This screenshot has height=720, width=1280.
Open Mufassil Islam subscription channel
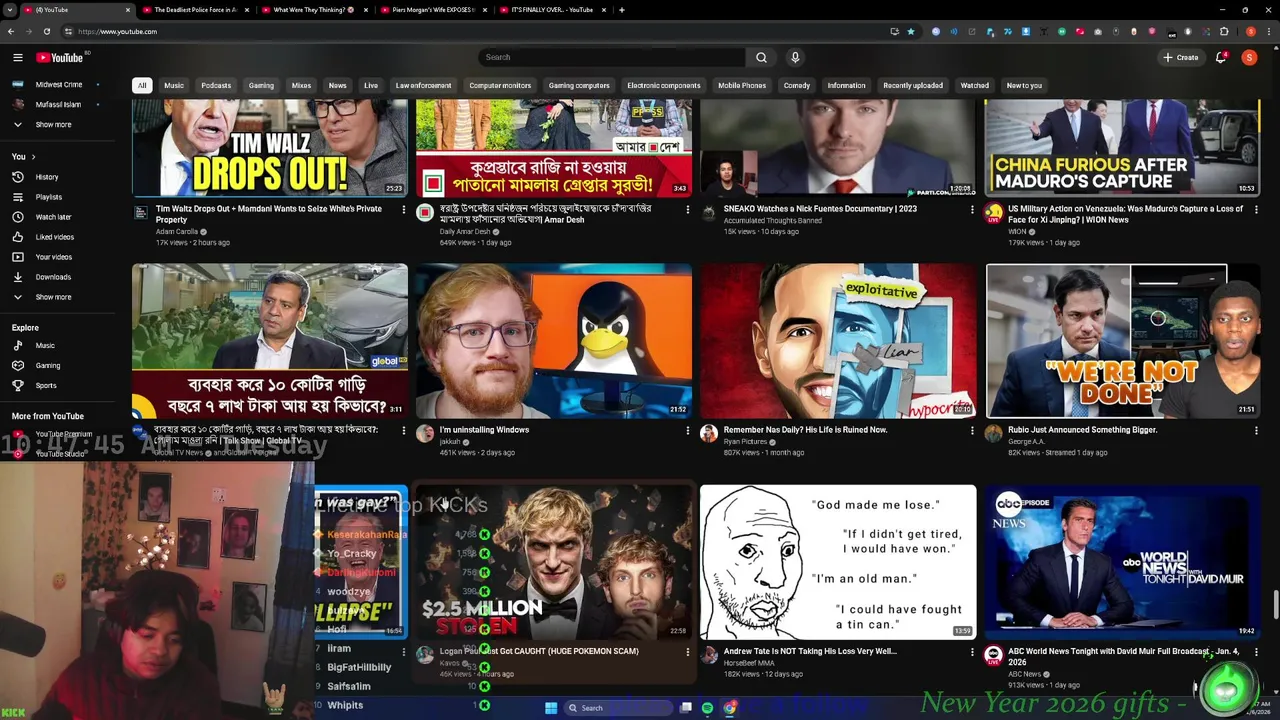(58, 105)
